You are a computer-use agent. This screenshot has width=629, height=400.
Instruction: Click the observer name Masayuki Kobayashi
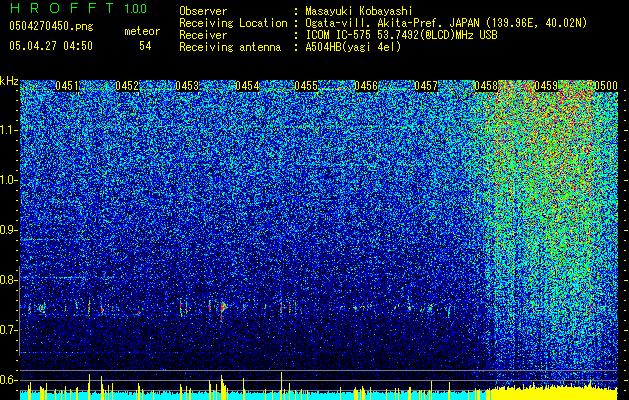(x=359, y=11)
